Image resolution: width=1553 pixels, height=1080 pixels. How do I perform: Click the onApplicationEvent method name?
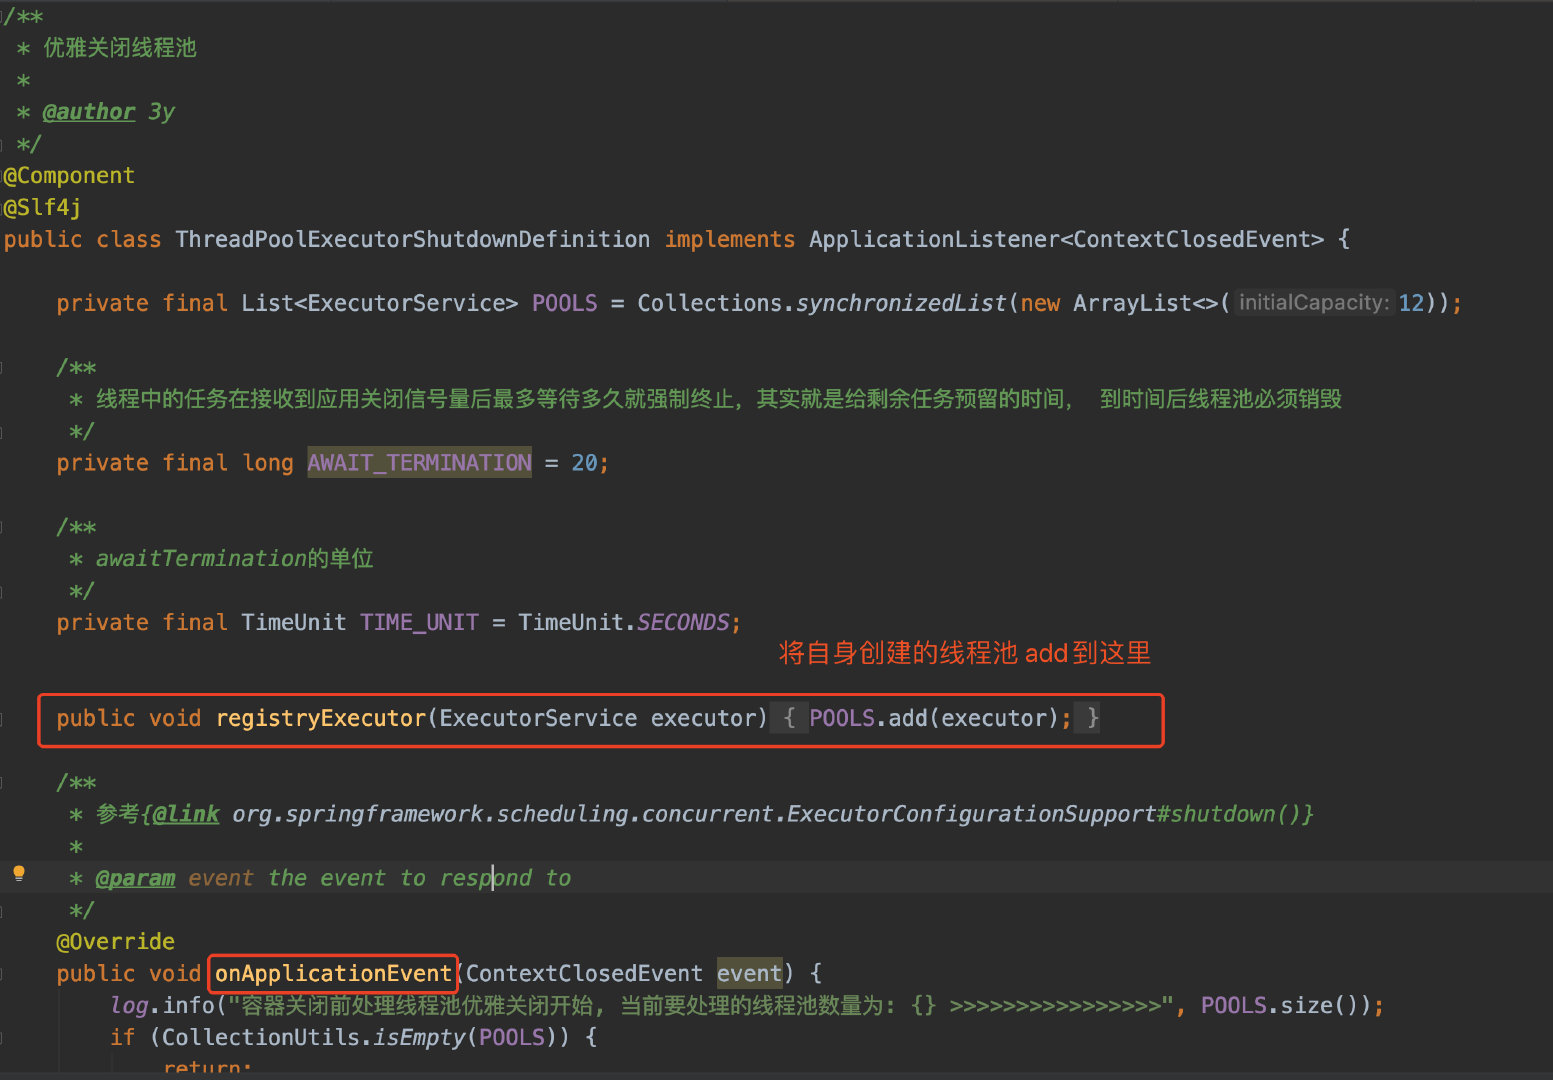point(333,973)
